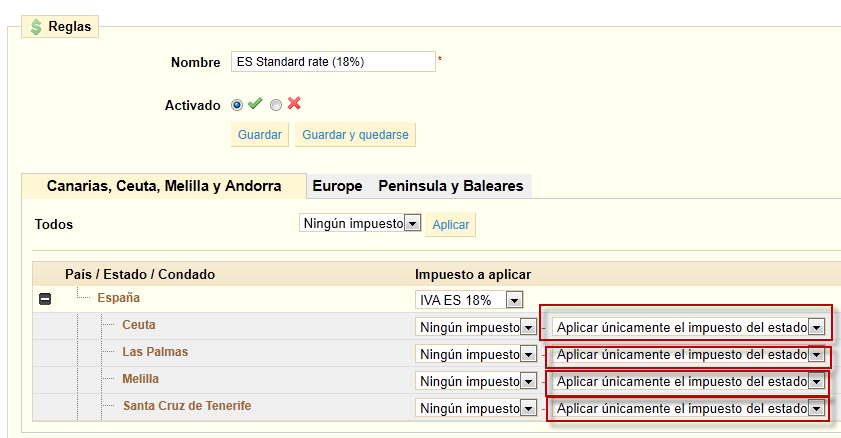
Task: Click the red cross disabled icon
Action: point(294,103)
